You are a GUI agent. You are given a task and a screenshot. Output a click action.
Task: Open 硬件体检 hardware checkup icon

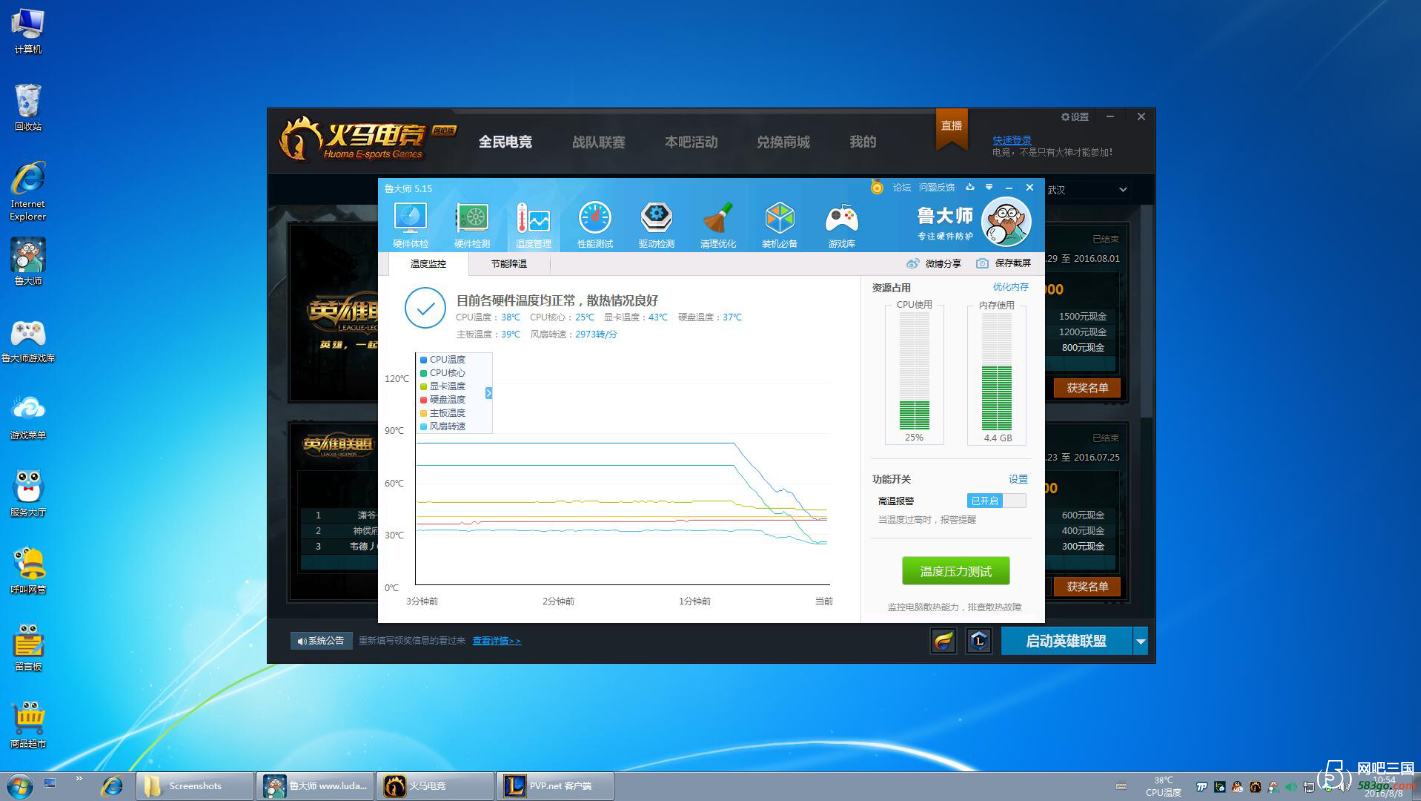(x=410, y=223)
